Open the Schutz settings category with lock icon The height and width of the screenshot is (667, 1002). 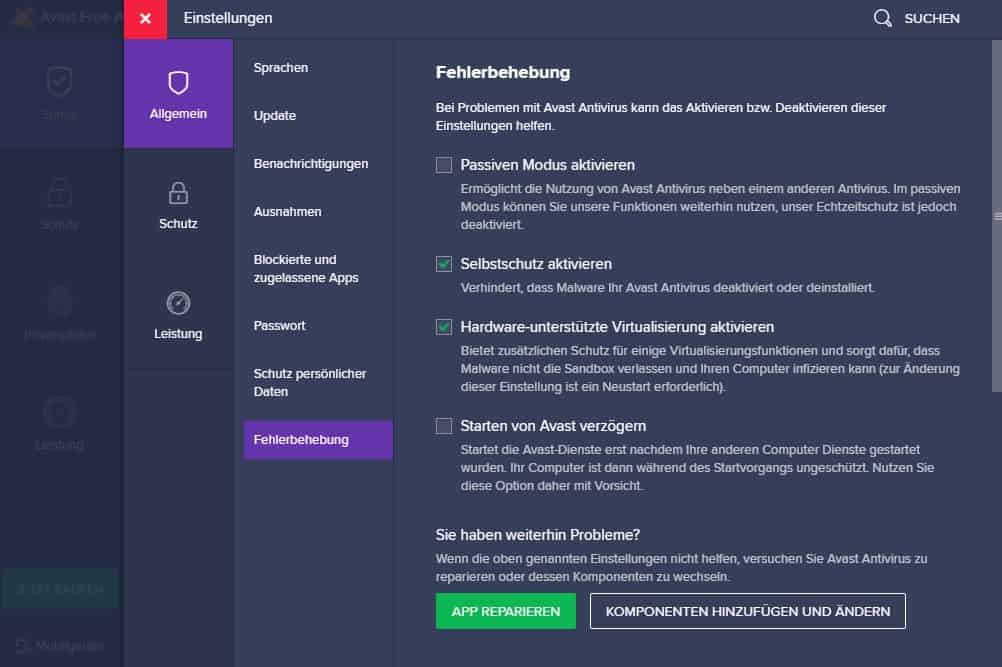(178, 204)
